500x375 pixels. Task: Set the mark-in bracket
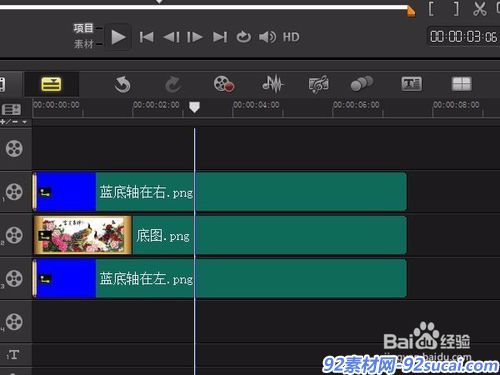pyautogui.click(x=431, y=9)
